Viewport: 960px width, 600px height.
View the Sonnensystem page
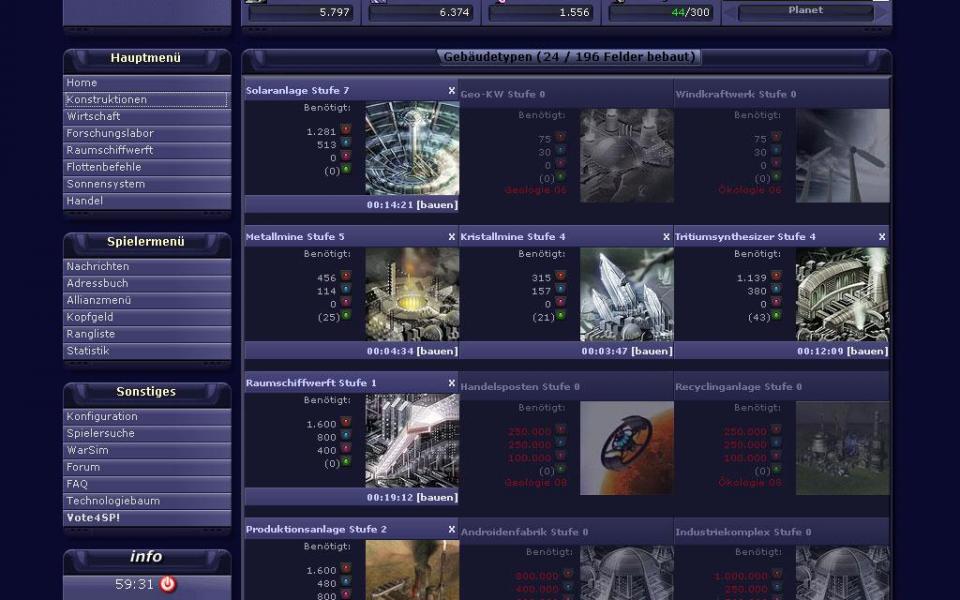coord(147,184)
